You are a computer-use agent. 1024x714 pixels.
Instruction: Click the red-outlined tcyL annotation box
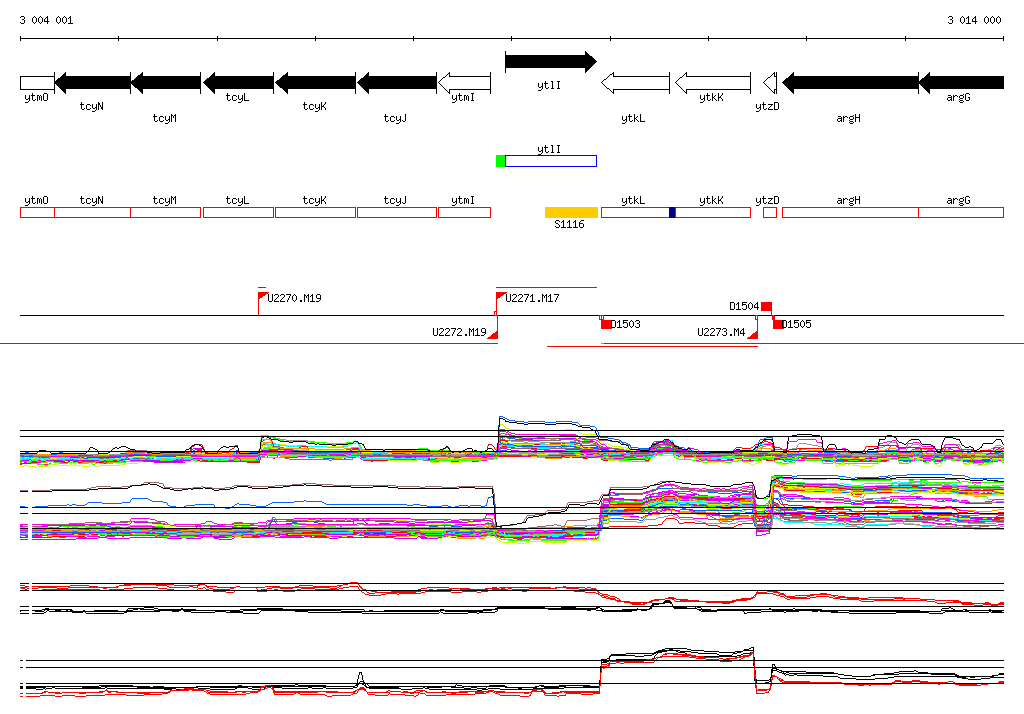point(238,212)
